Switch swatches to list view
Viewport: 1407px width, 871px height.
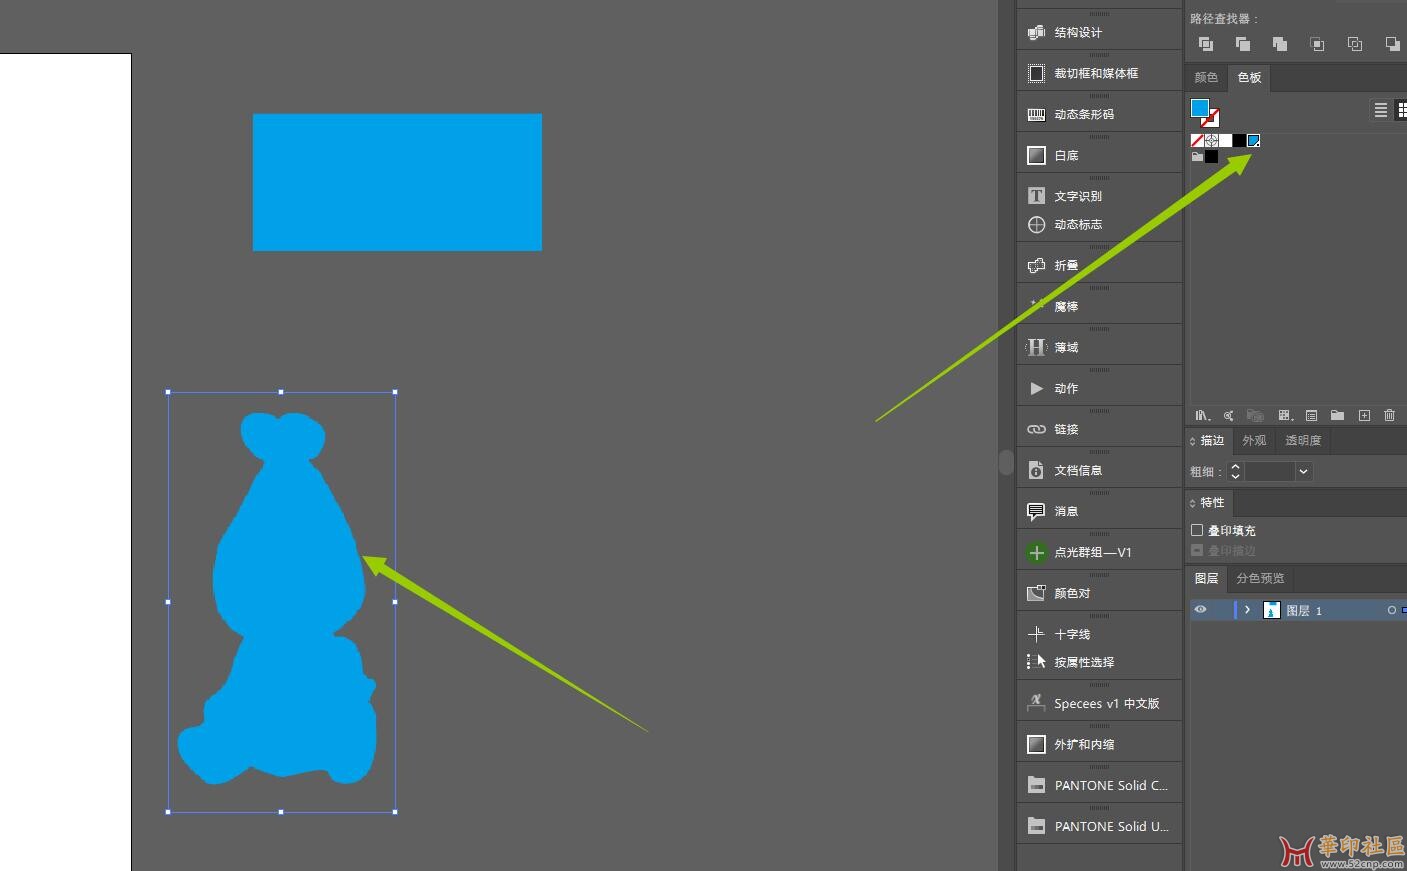coord(1381,110)
